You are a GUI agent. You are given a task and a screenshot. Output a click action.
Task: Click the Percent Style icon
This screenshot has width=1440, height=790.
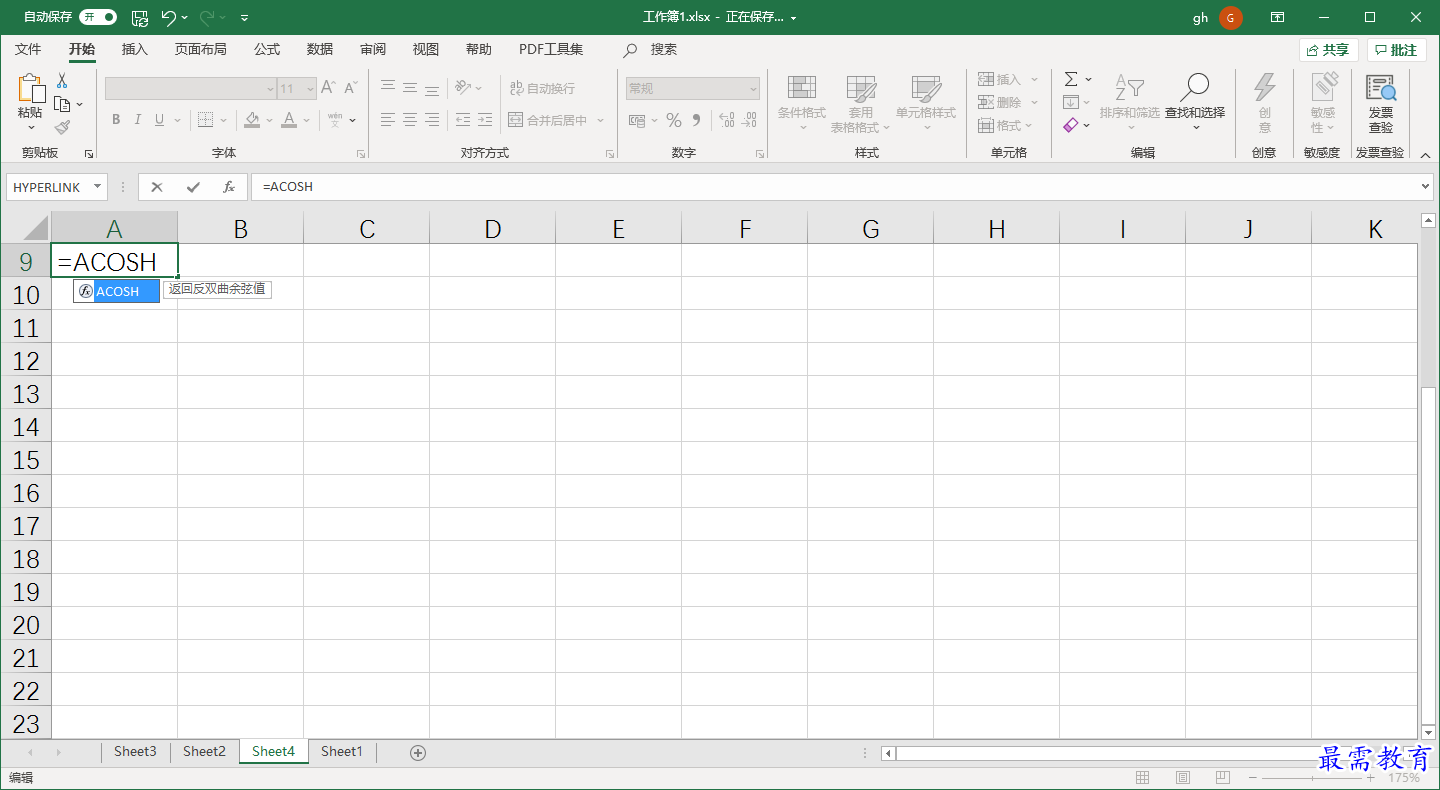(674, 120)
